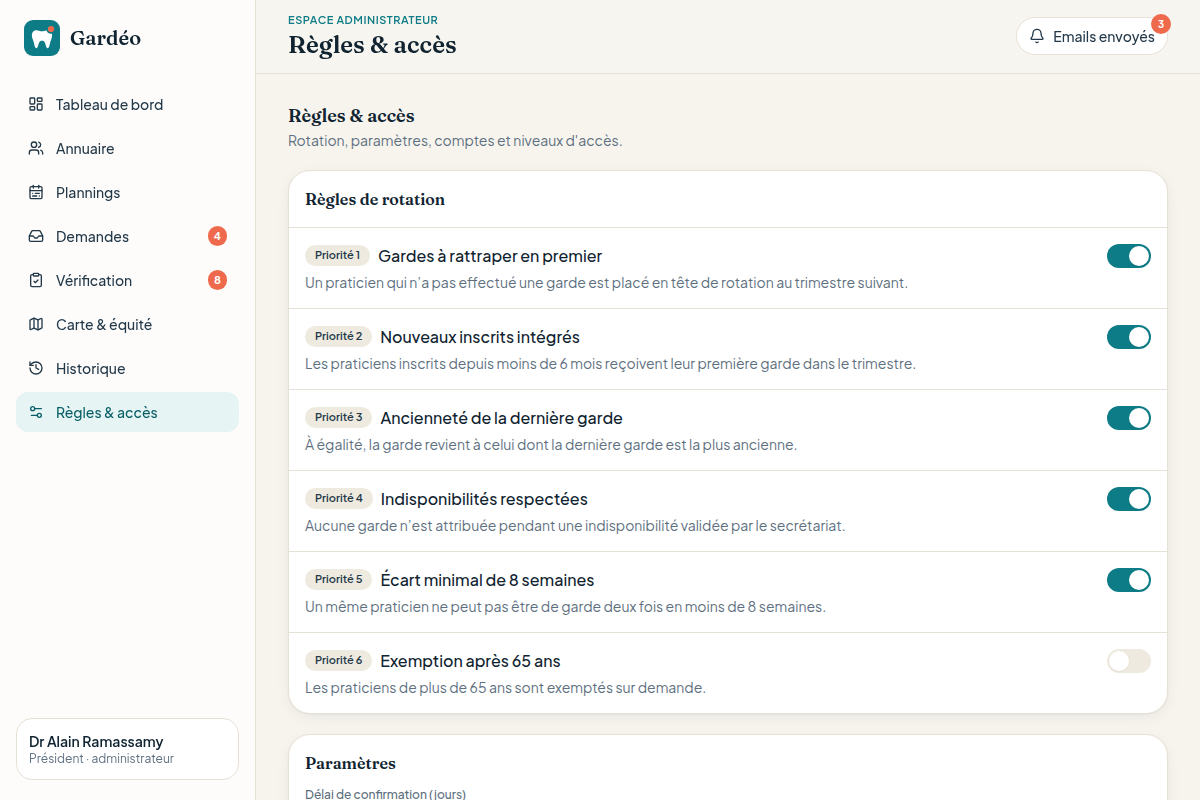This screenshot has width=1200, height=800.
Task: Click 'Exemption après 65 ans' rule title
Action: [x=470, y=661]
